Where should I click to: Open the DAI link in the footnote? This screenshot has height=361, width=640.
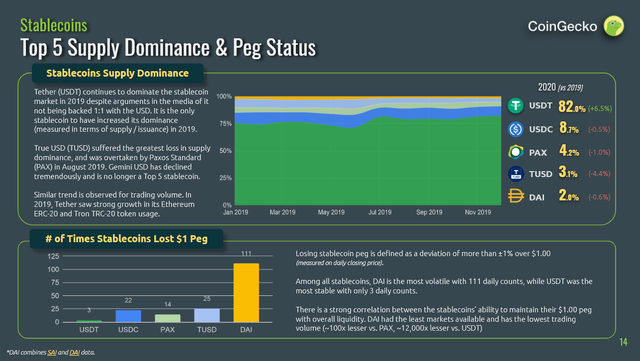click(x=74, y=352)
